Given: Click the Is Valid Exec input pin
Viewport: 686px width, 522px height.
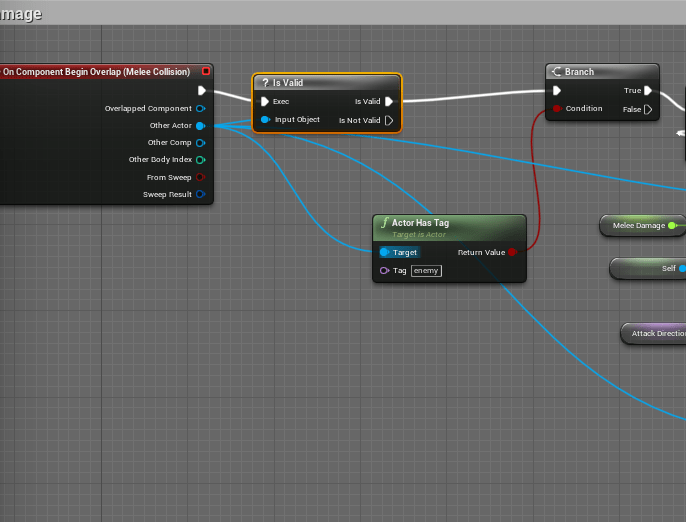Looking at the screenshot, I should (x=264, y=101).
